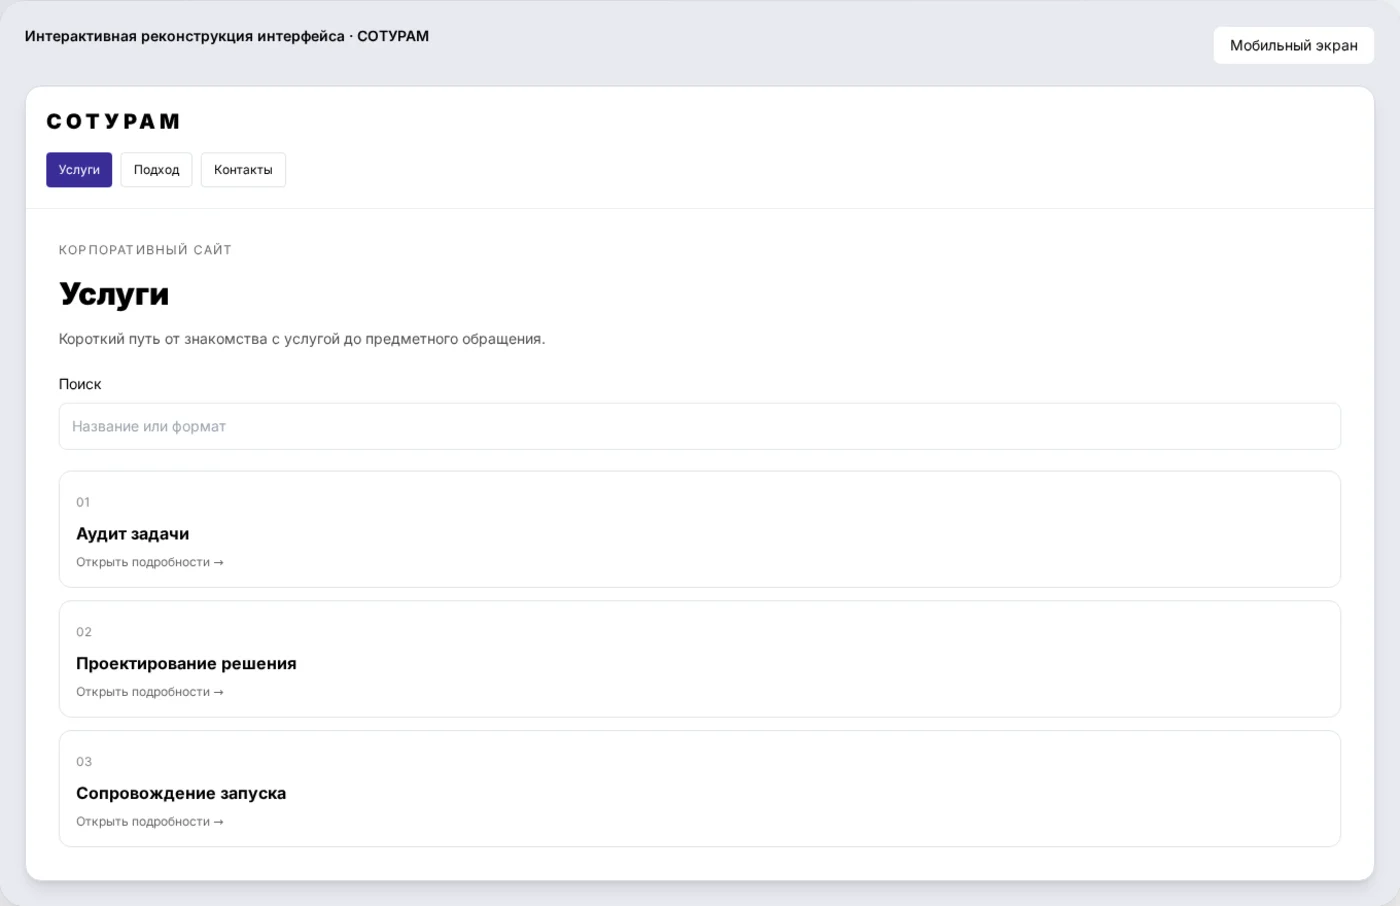
Task: Click card number 01
Action: coord(83,502)
